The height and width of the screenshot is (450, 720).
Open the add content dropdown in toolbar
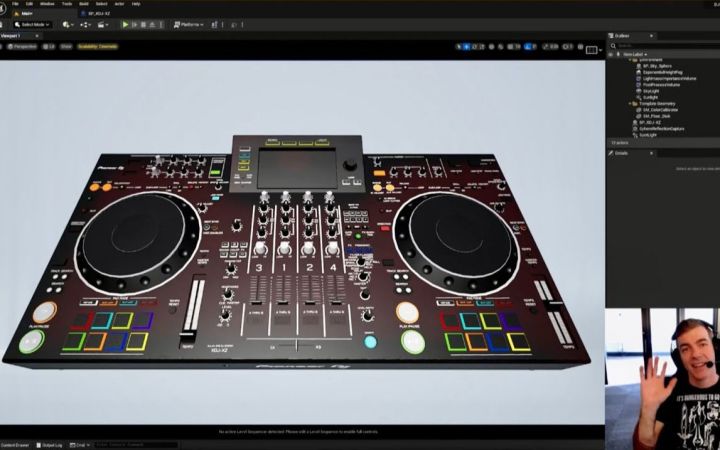coord(68,24)
